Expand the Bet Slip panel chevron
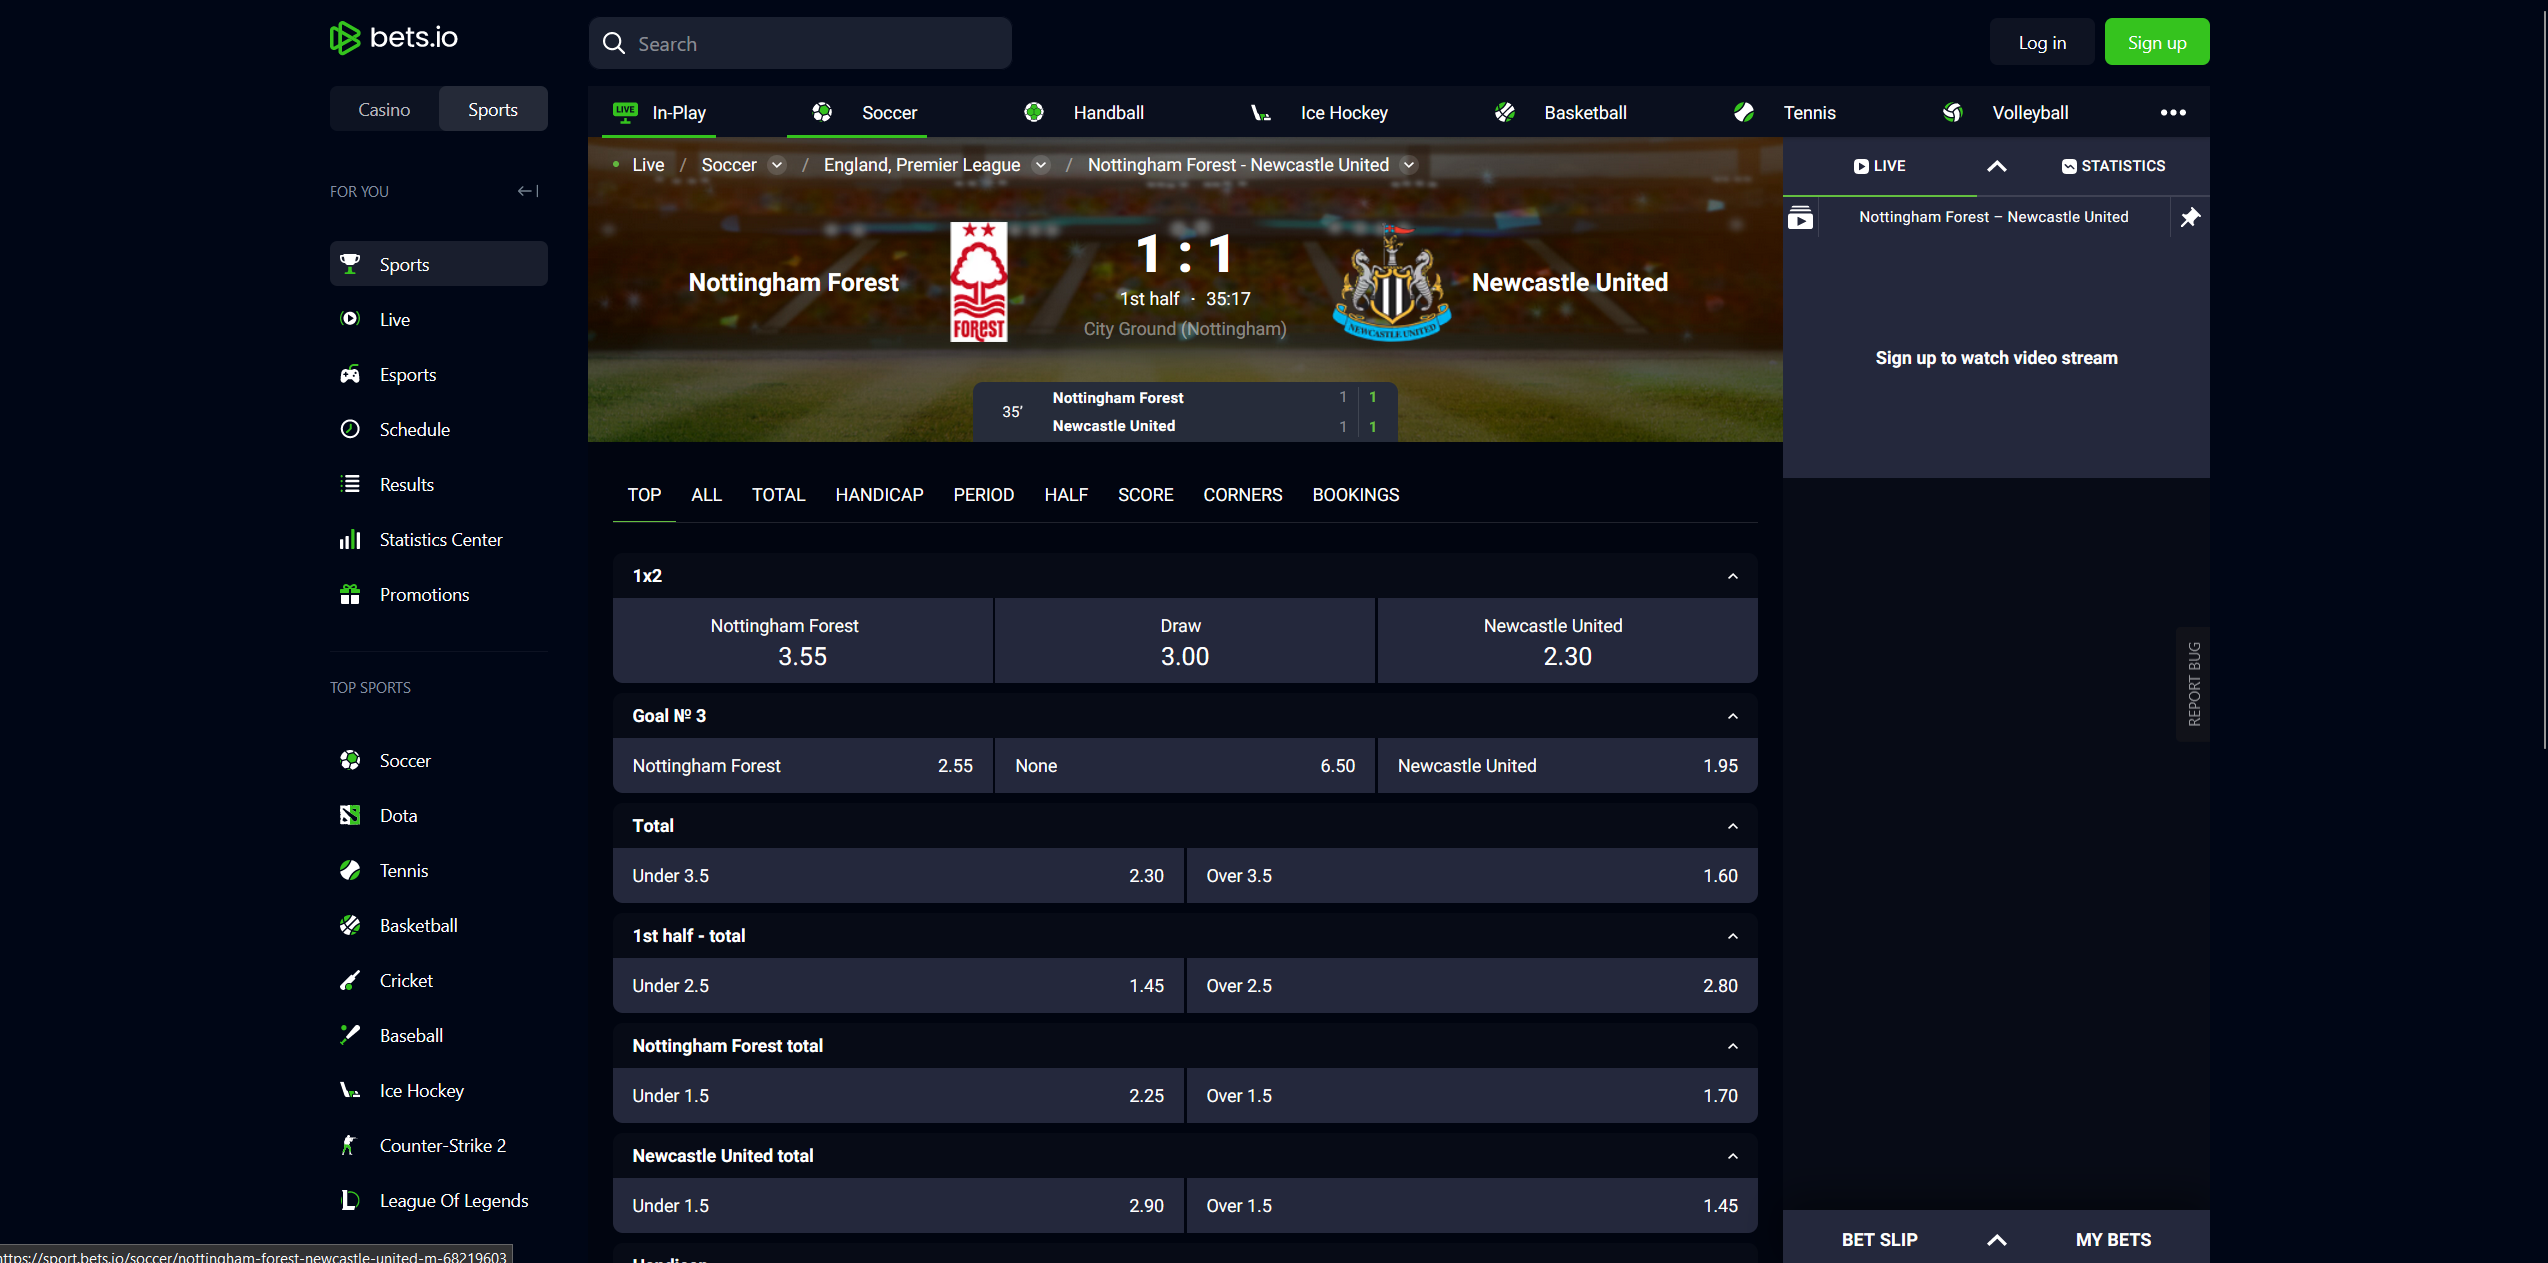 (1996, 1240)
